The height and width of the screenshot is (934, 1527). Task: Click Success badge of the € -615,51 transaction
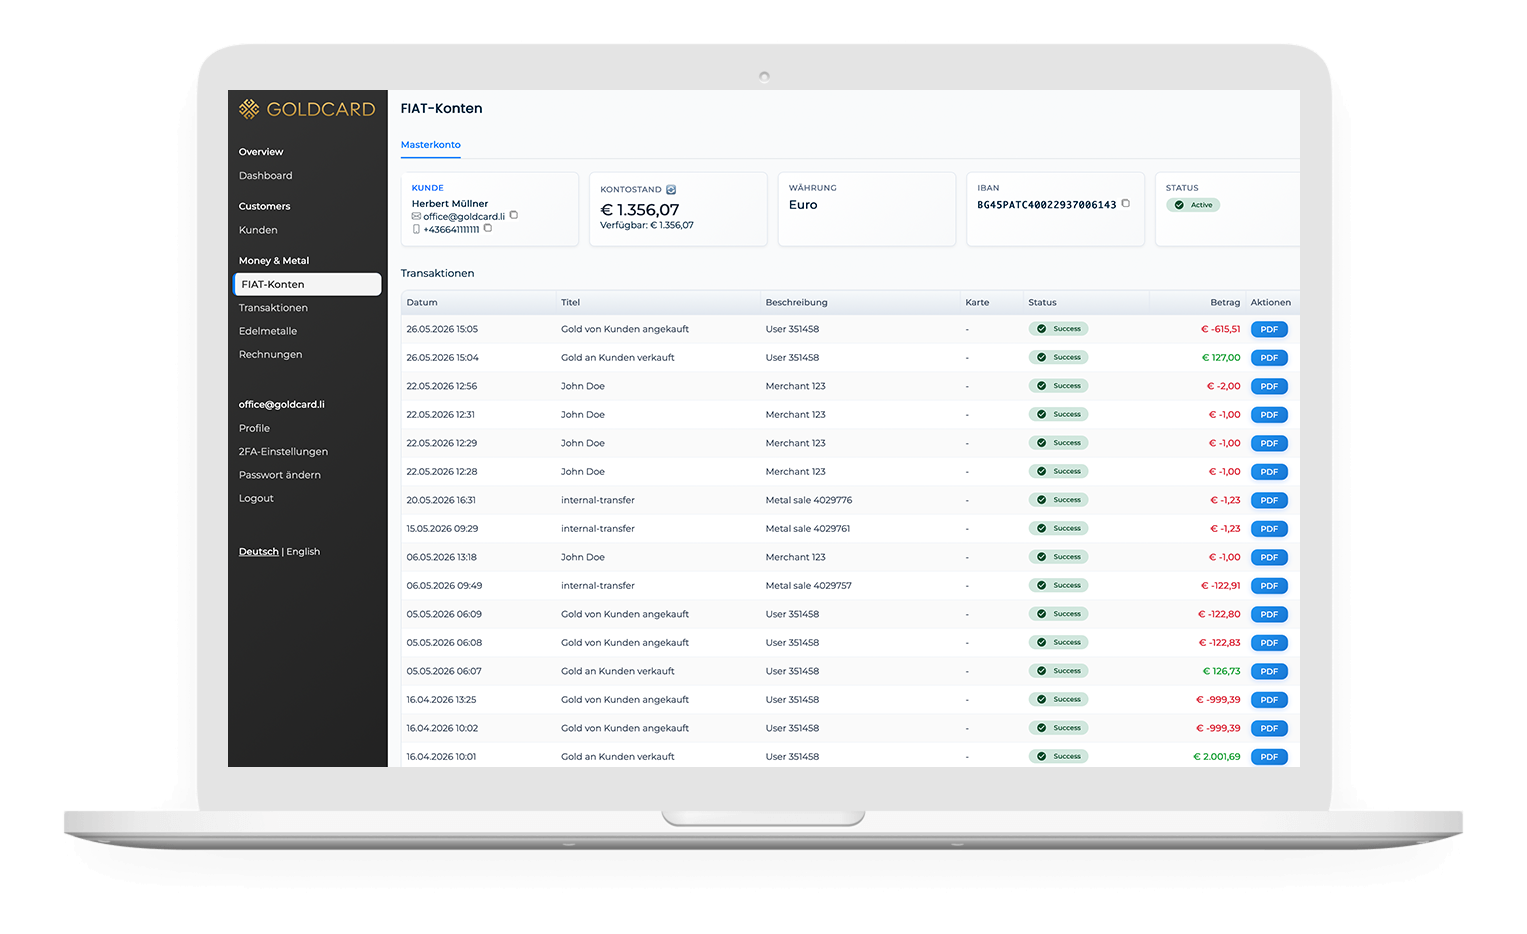[1058, 329]
